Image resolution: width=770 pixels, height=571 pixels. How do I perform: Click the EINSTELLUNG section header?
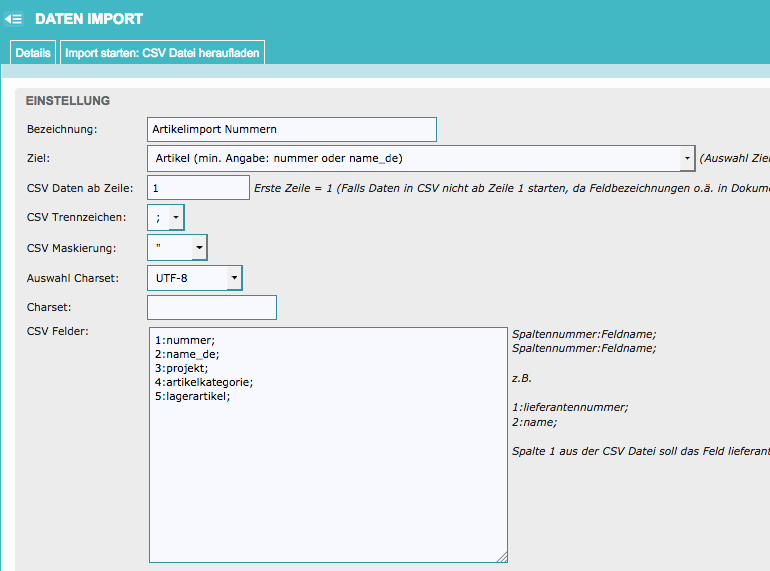pyautogui.click(x=67, y=101)
